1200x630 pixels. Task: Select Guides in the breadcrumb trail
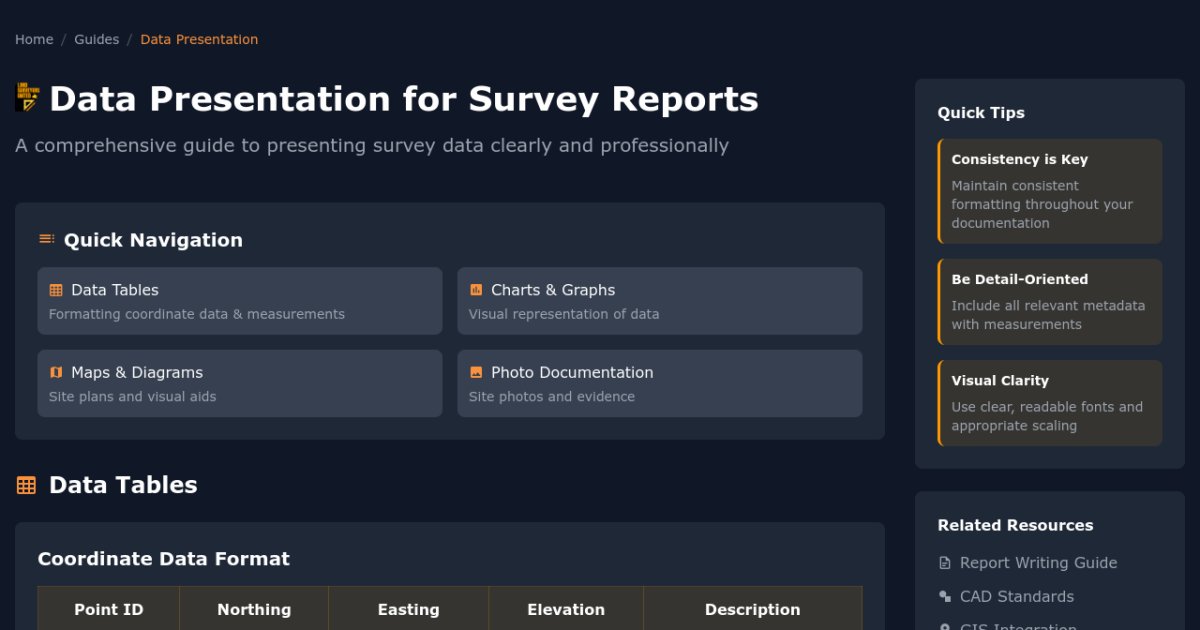pos(96,39)
